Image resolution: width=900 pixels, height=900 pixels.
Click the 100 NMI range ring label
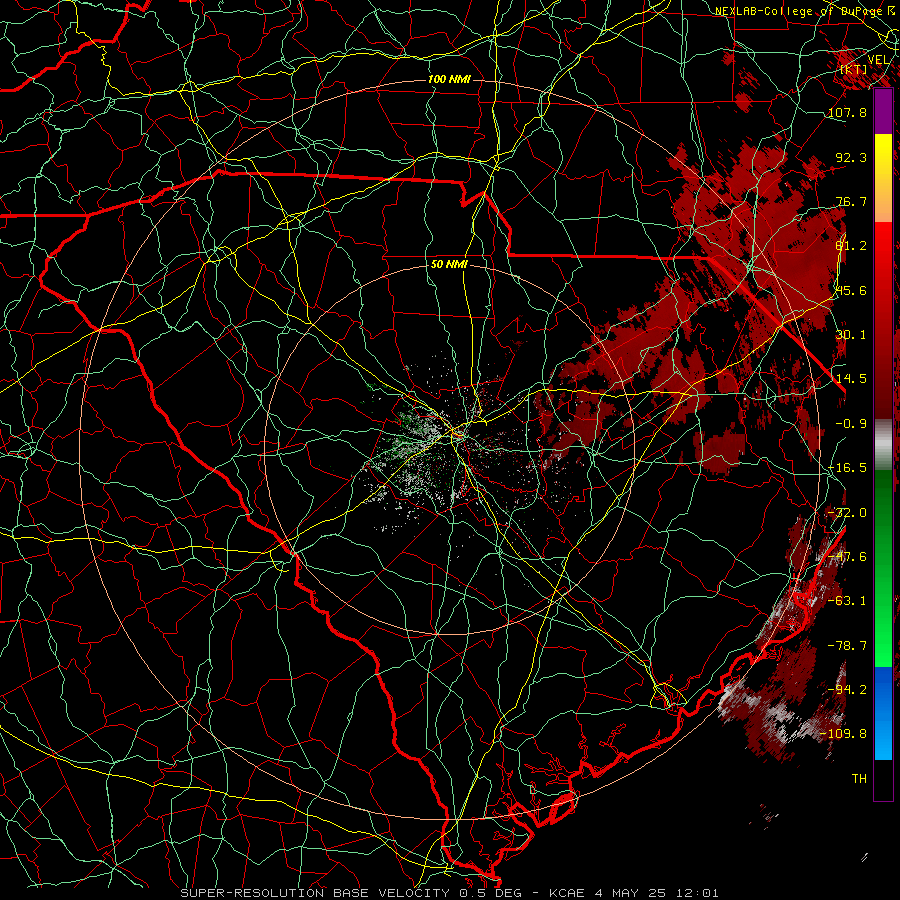coord(449,79)
